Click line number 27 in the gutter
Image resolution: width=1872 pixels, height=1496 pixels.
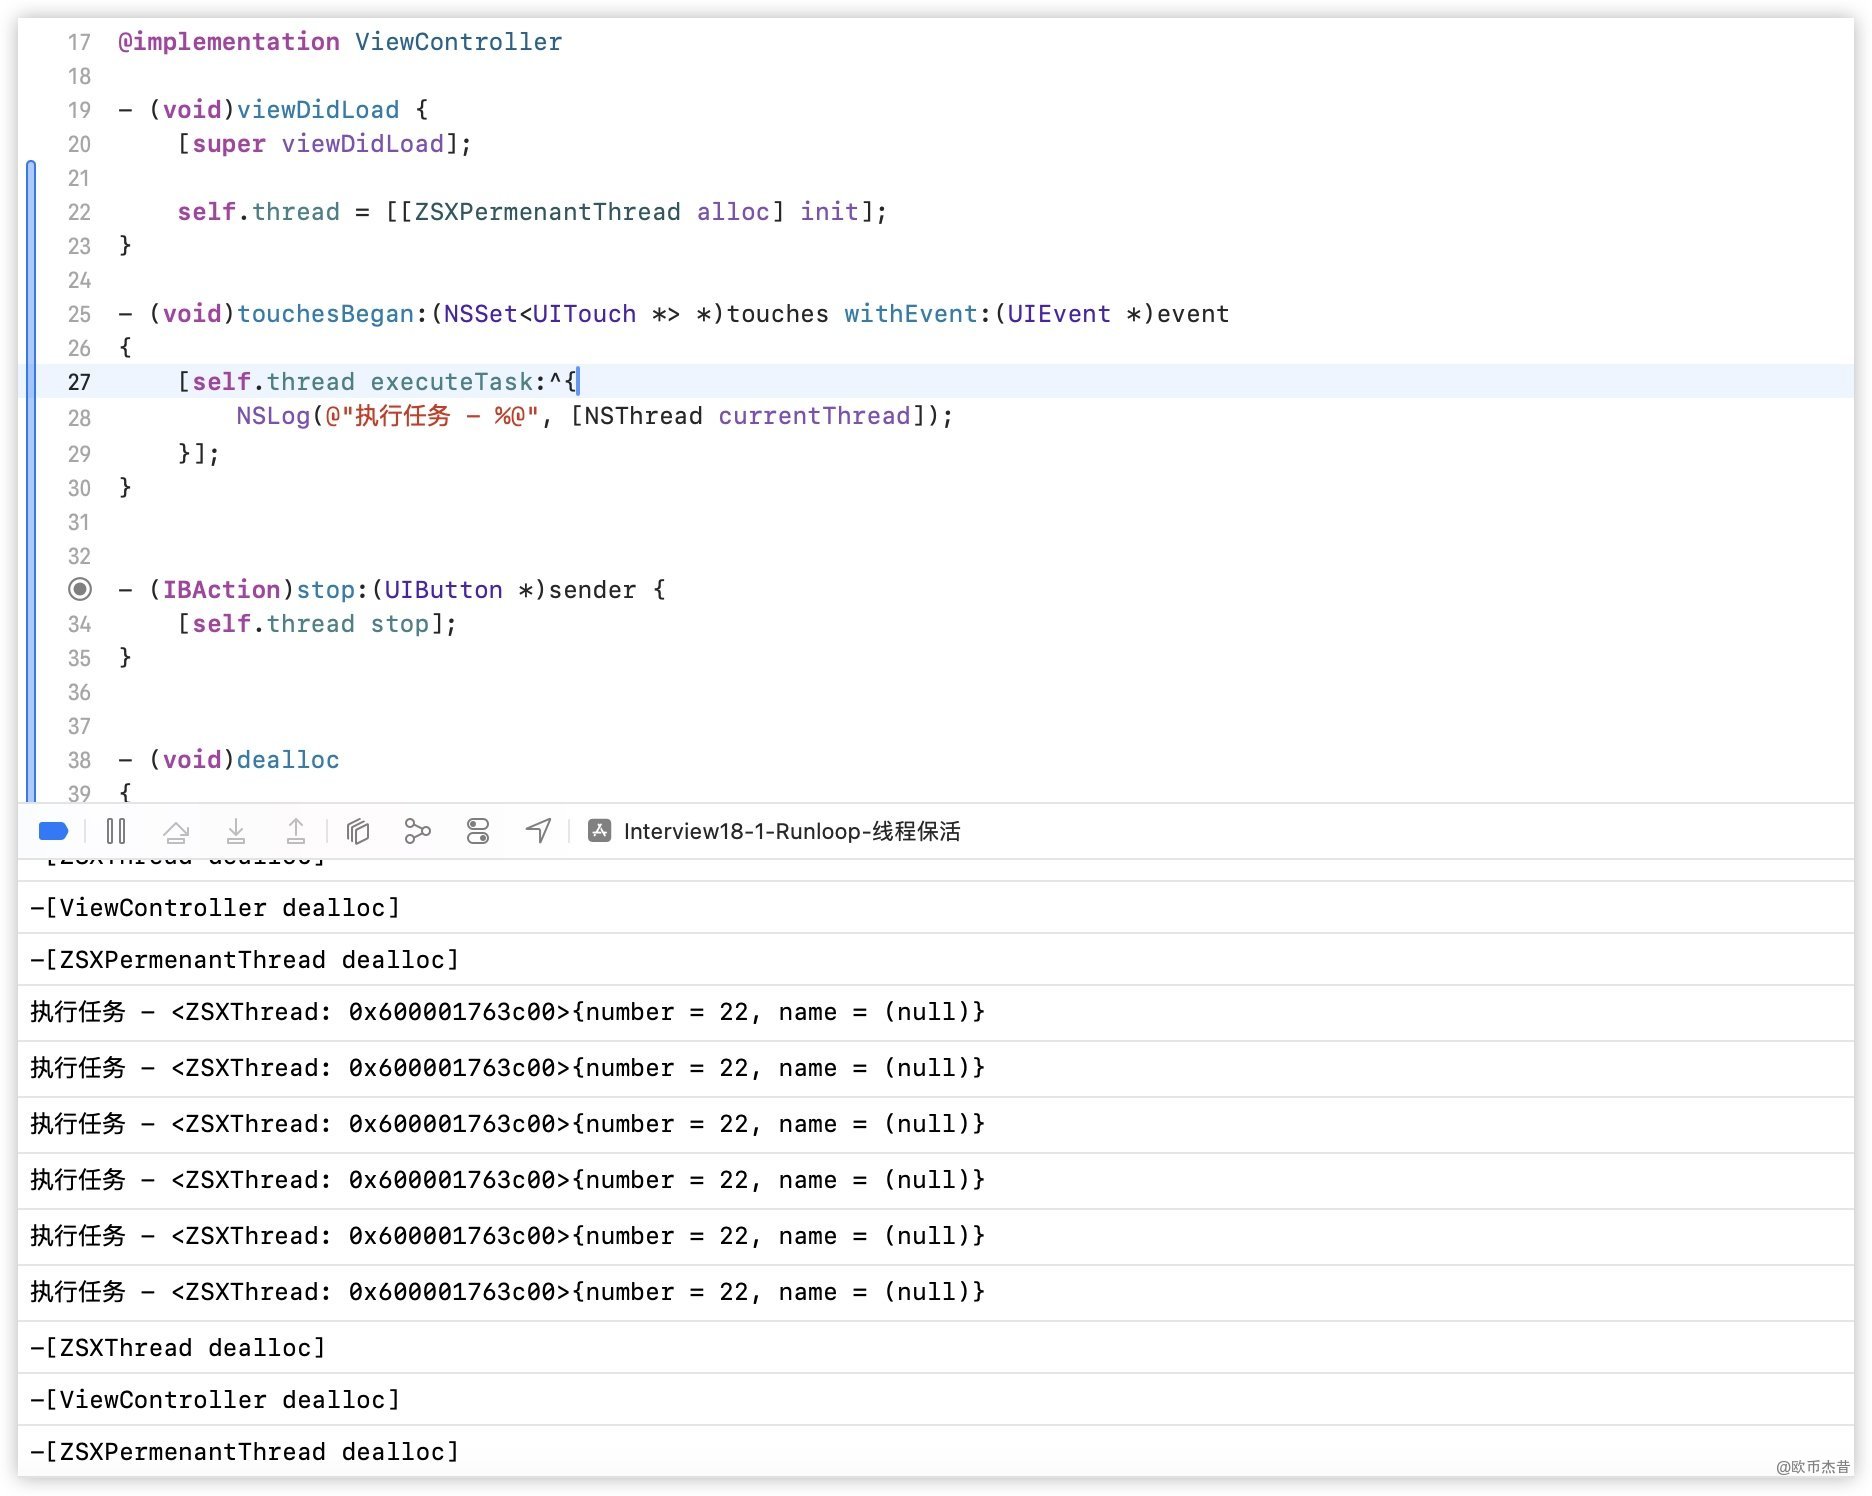click(79, 382)
